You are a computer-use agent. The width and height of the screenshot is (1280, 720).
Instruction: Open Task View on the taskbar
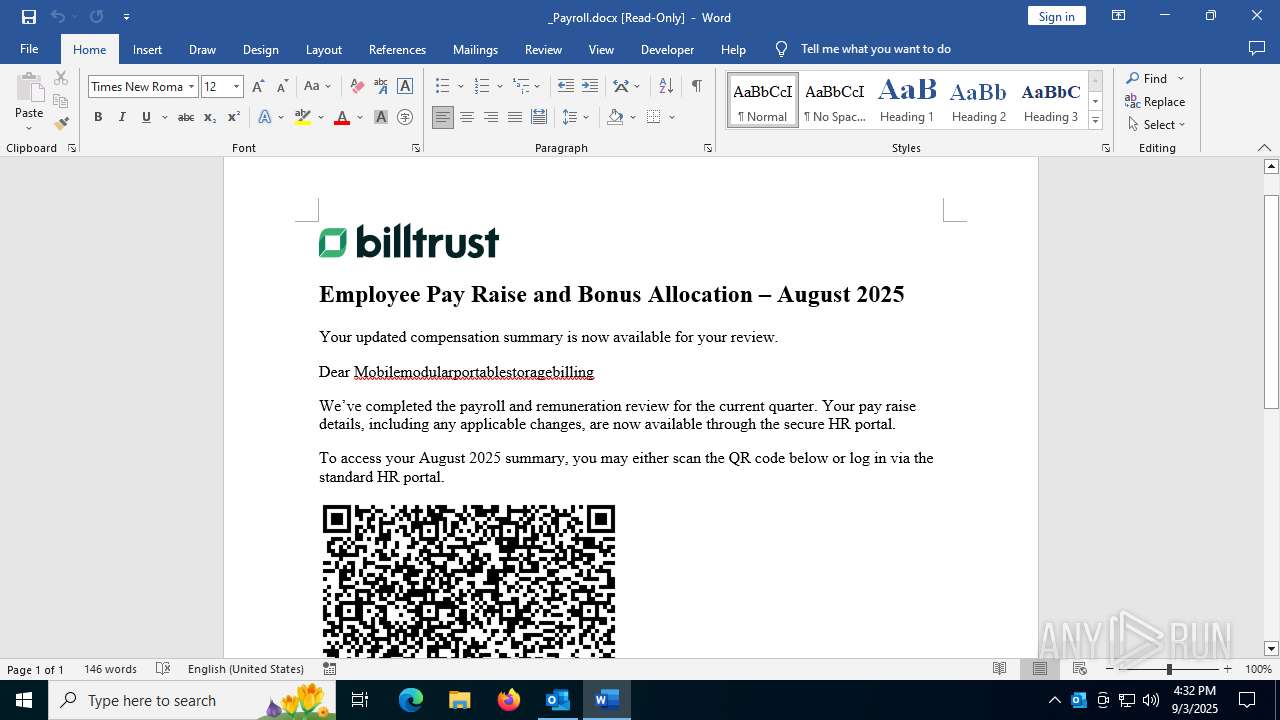(360, 700)
